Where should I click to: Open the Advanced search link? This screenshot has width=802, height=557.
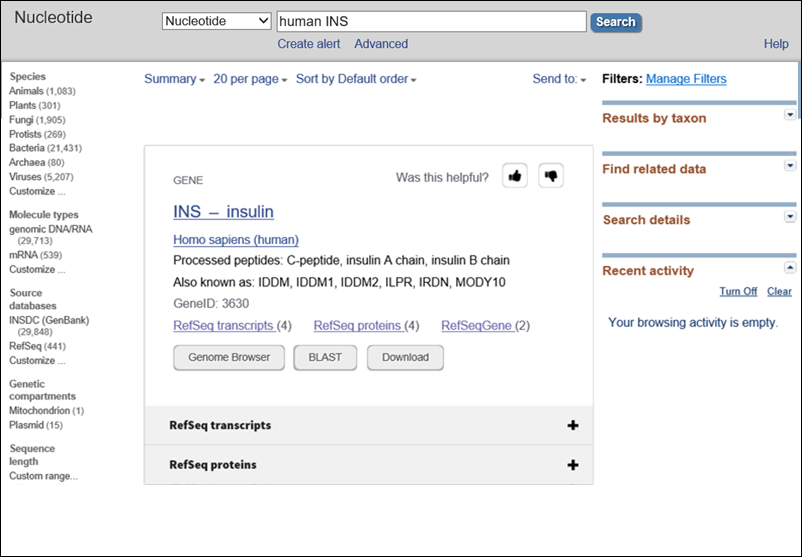tap(381, 44)
